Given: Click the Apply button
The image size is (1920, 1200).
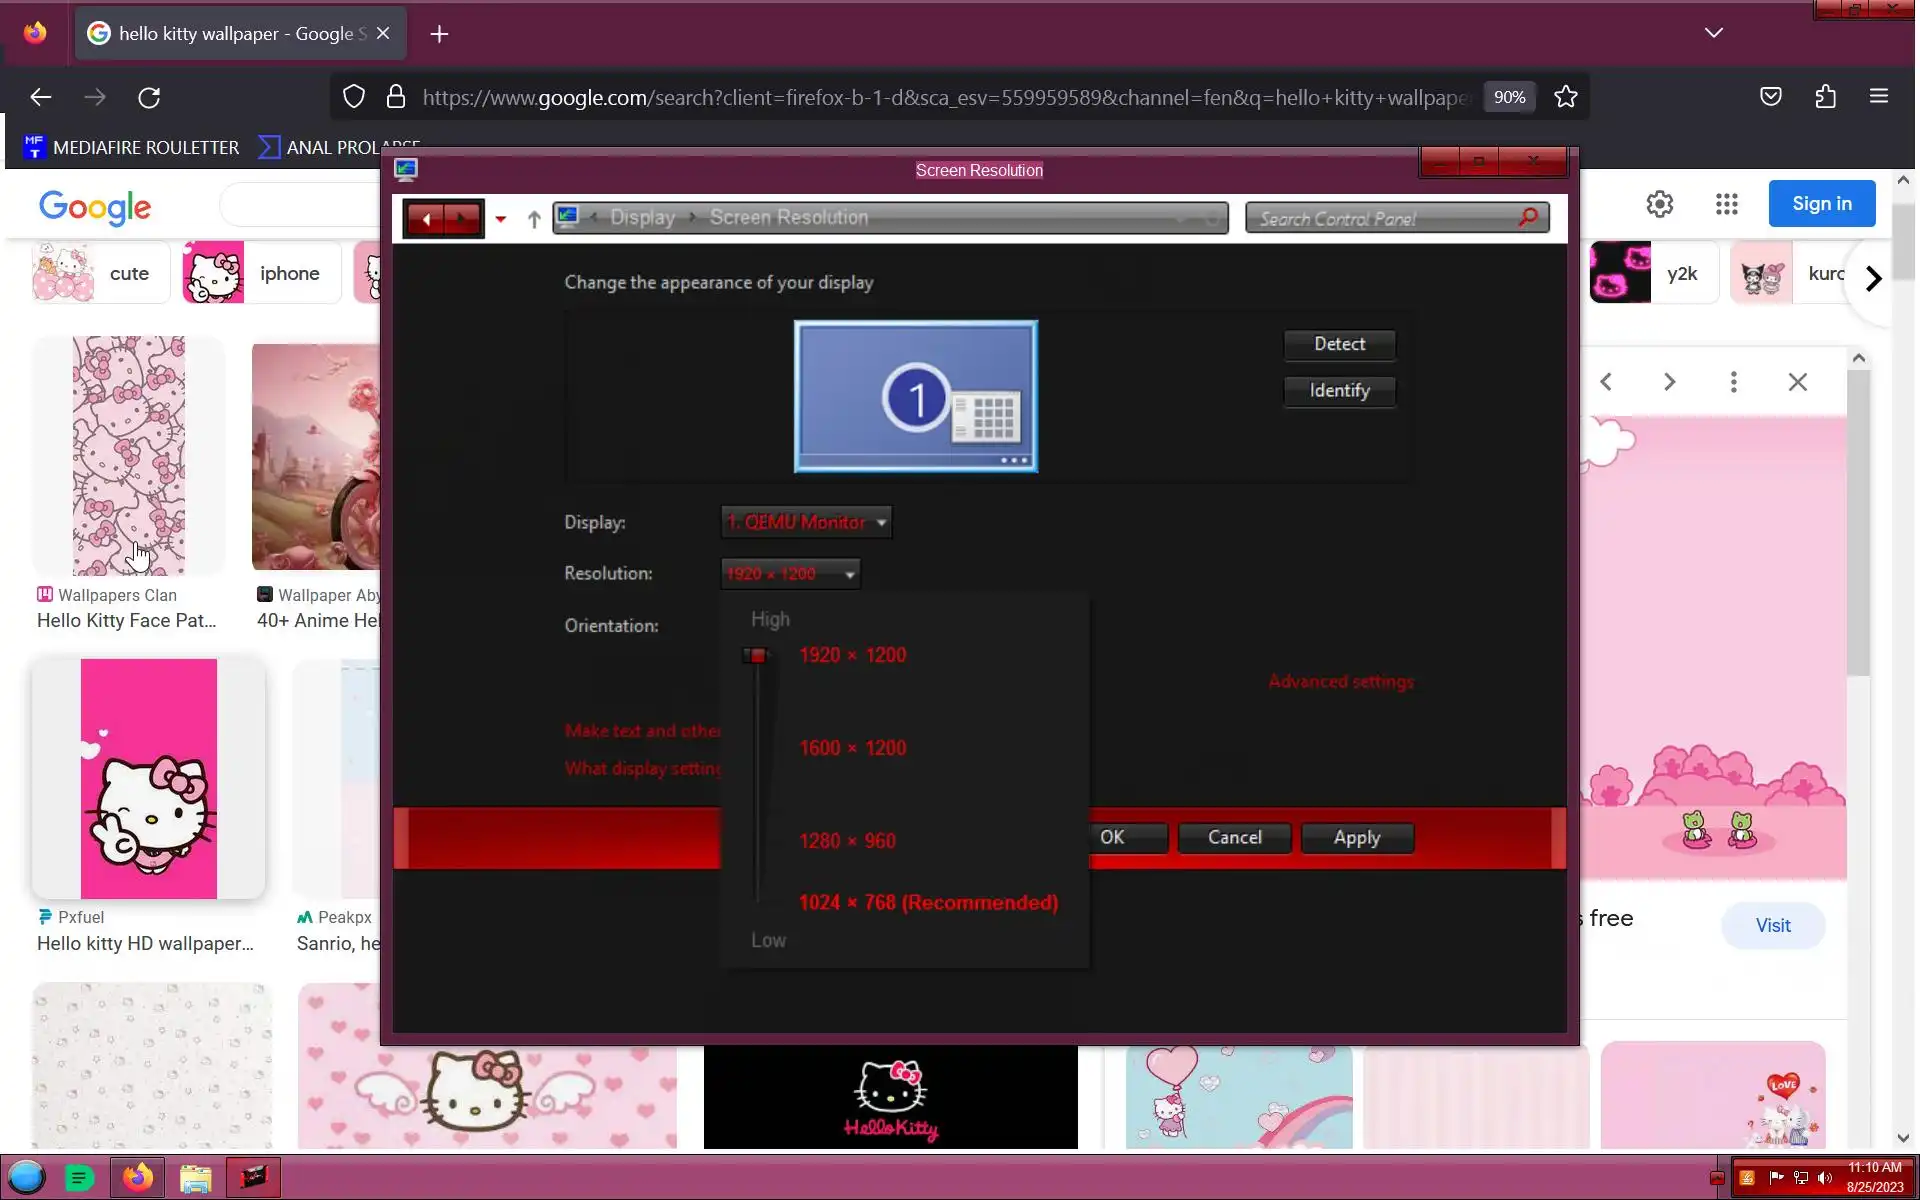Looking at the screenshot, I should [x=1356, y=838].
